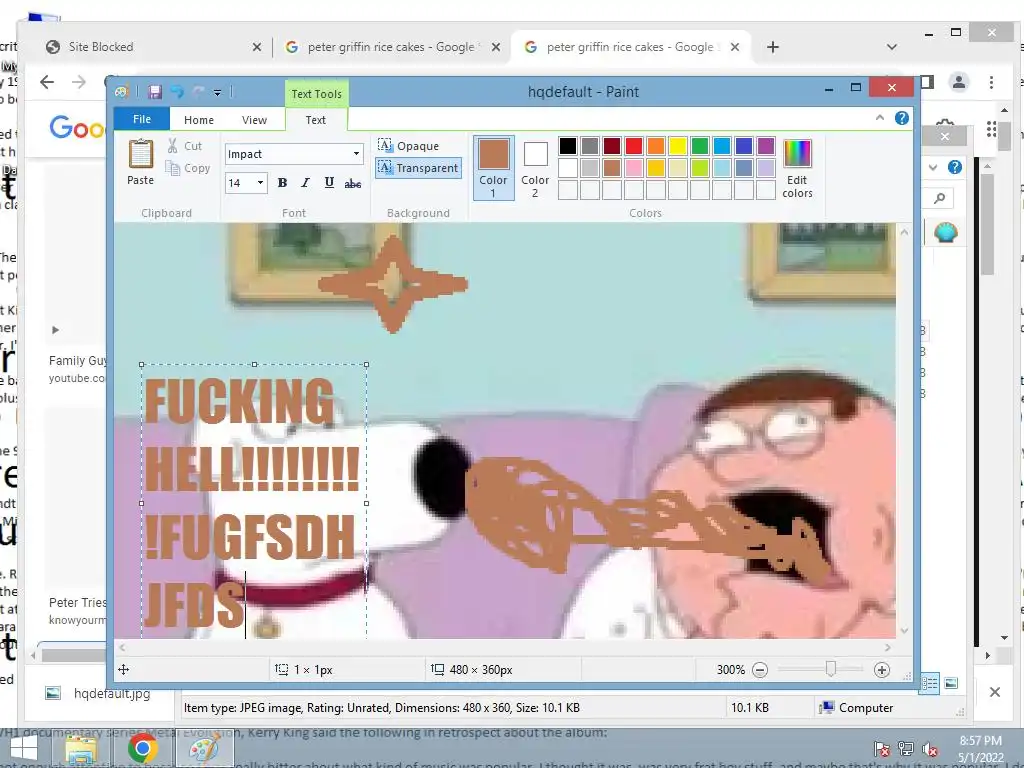Open Chrome from the taskbar
The width and height of the screenshot is (1024, 768).
click(143, 749)
